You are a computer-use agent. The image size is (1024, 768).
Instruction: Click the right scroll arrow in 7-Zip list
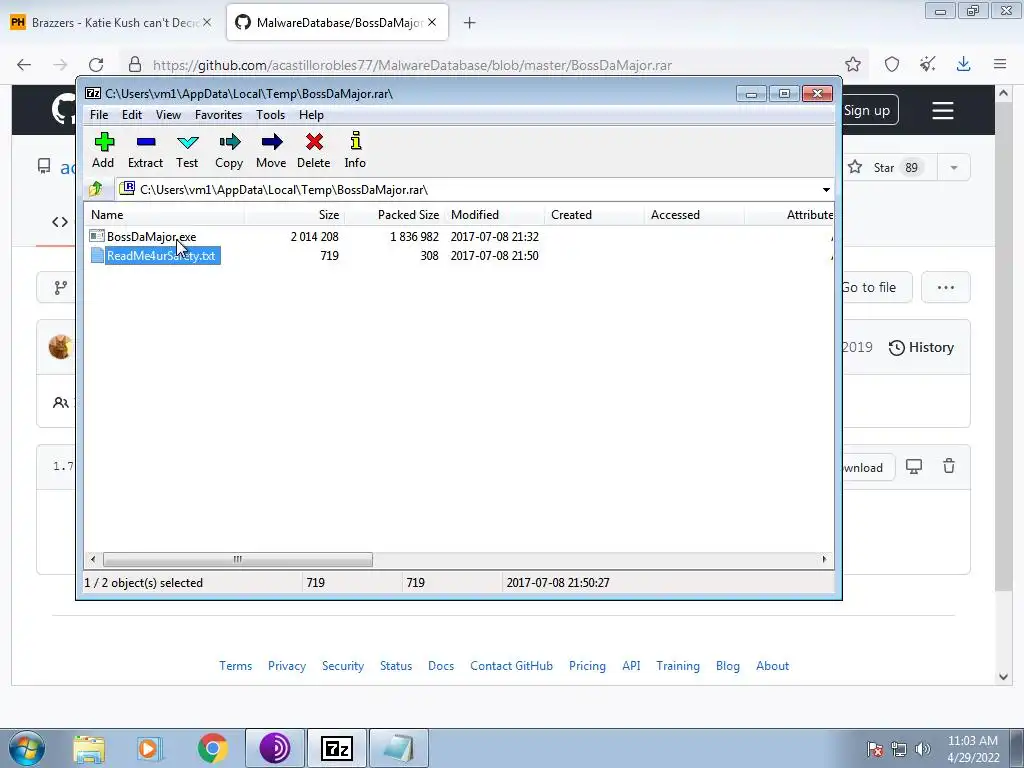click(x=824, y=559)
